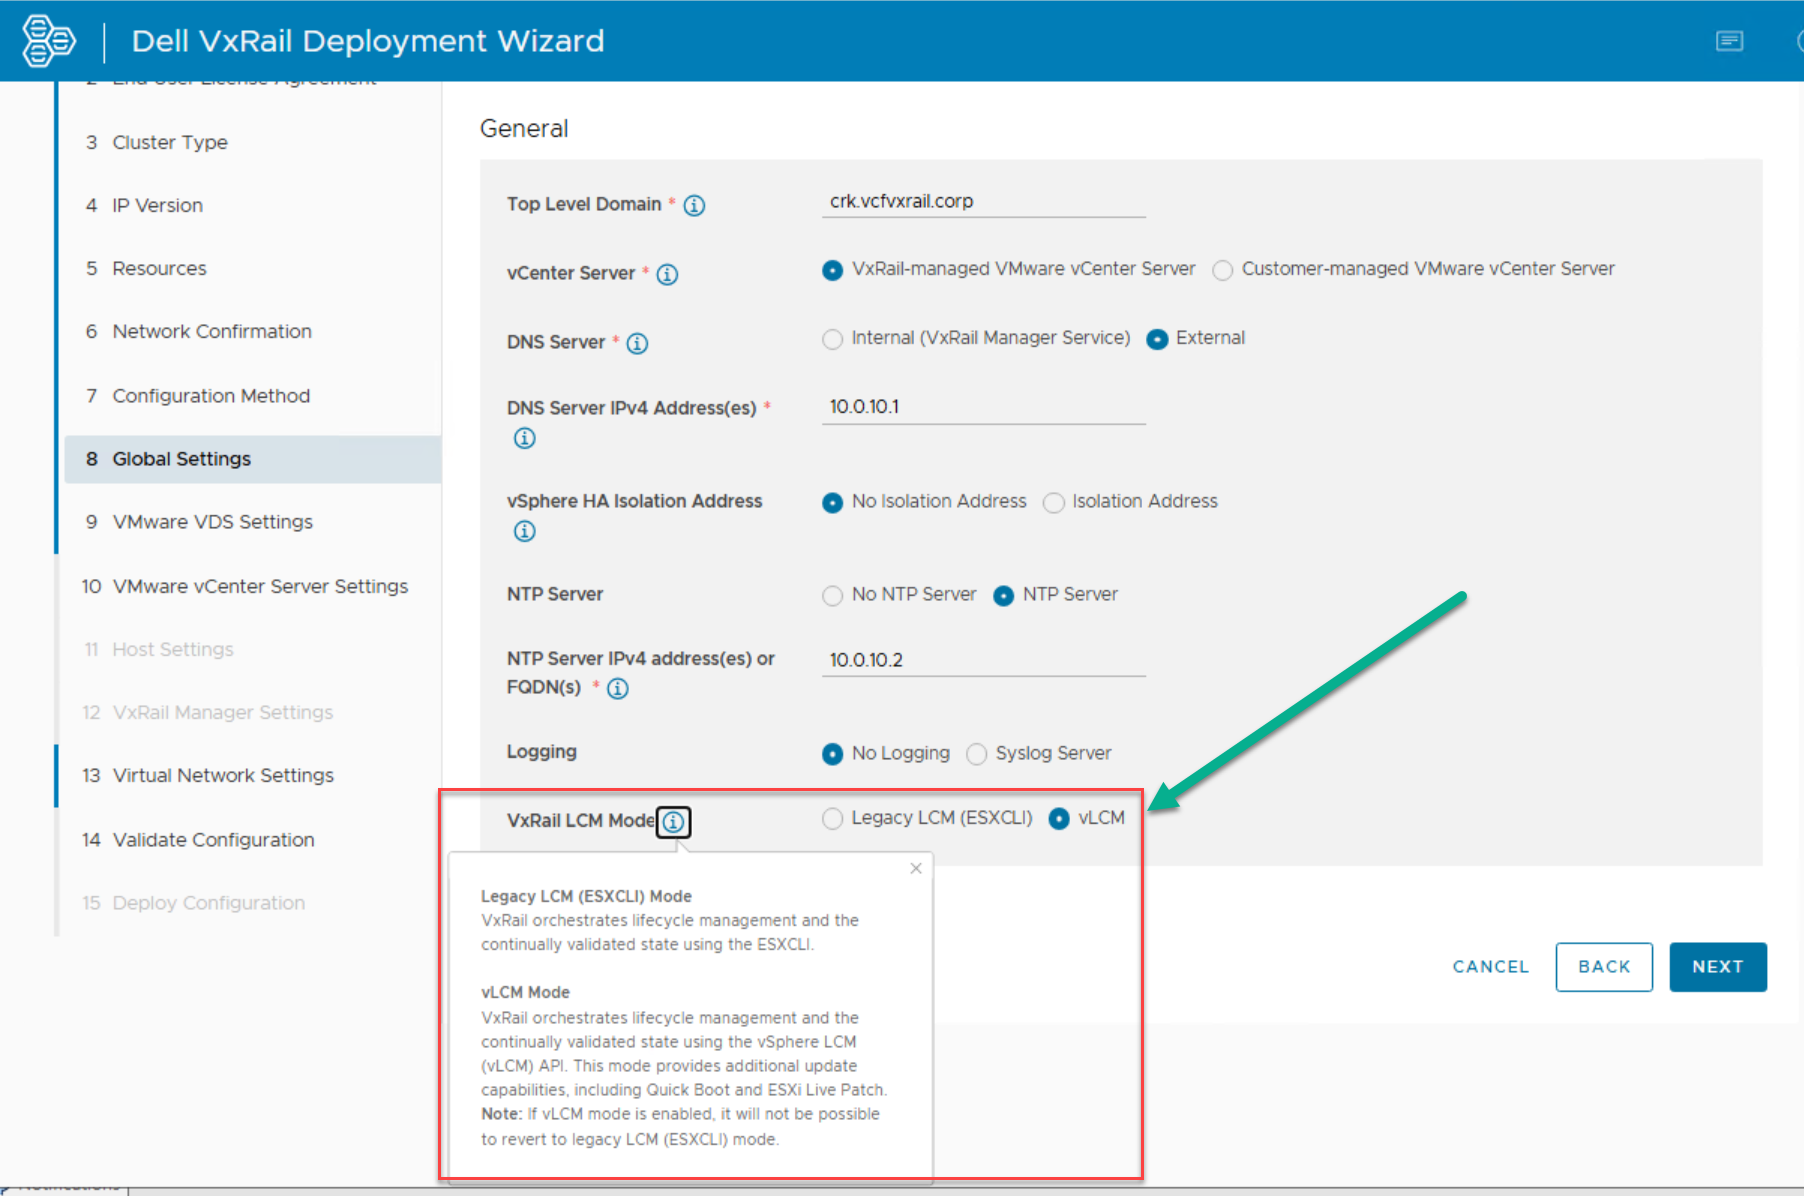Choose Internal (VxRail Manager Service) DNS option
Viewport: 1804px width, 1196px height.
click(x=832, y=339)
